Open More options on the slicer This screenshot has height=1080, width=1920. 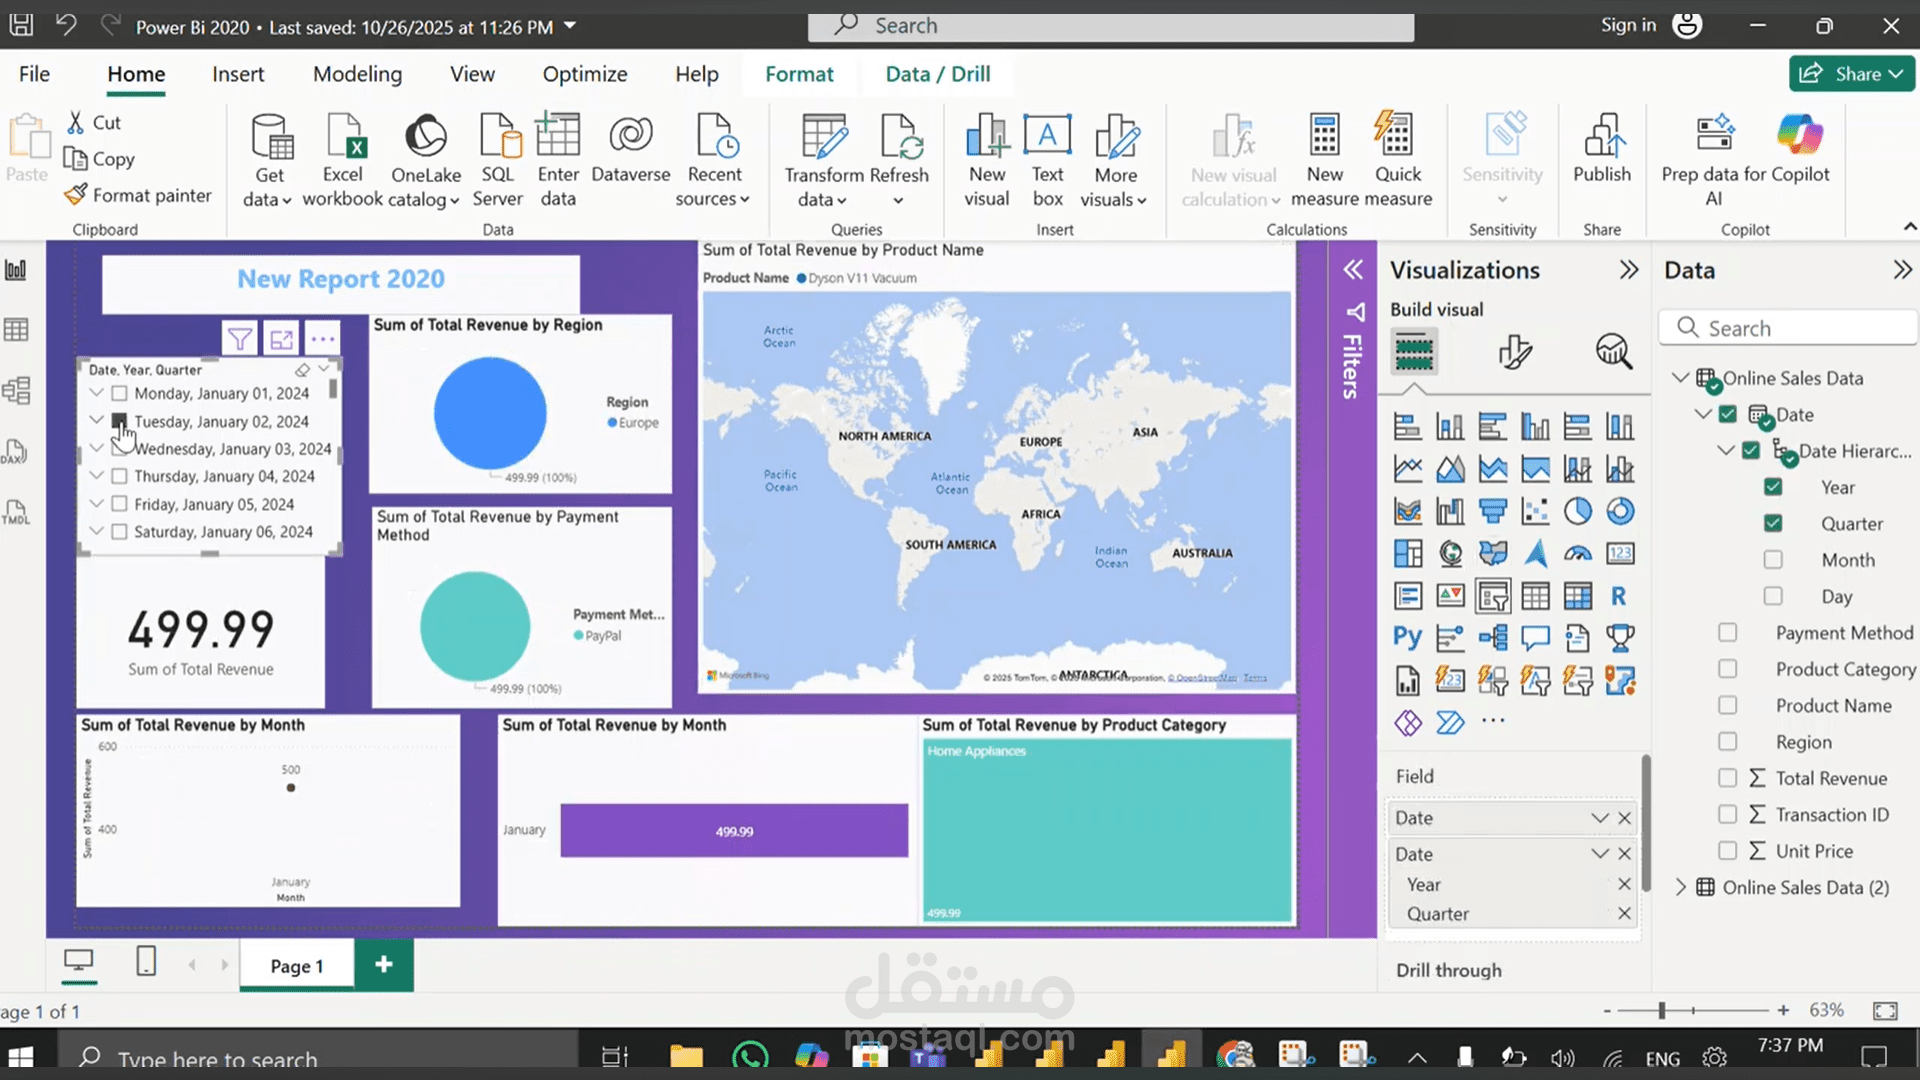click(x=322, y=339)
